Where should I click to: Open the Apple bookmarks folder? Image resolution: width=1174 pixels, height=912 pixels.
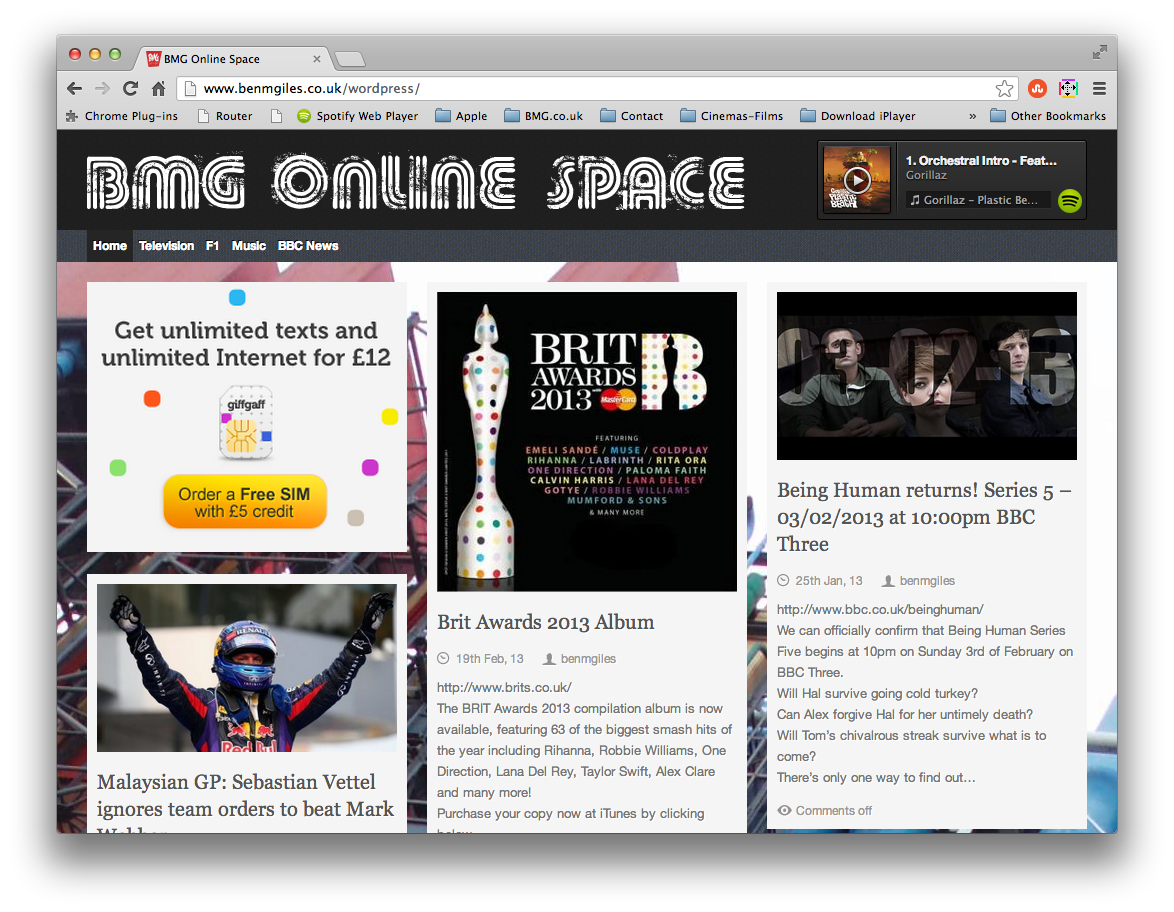pos(461,116)
